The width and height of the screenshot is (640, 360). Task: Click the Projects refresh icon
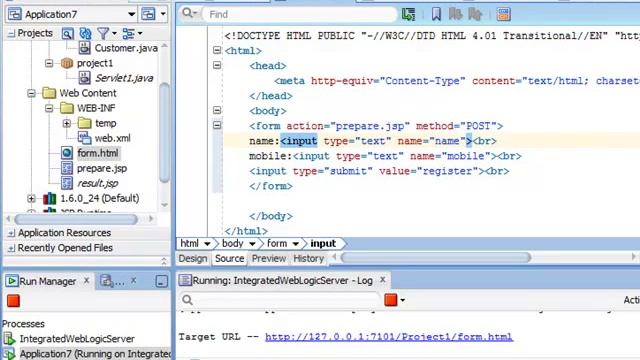85,33
